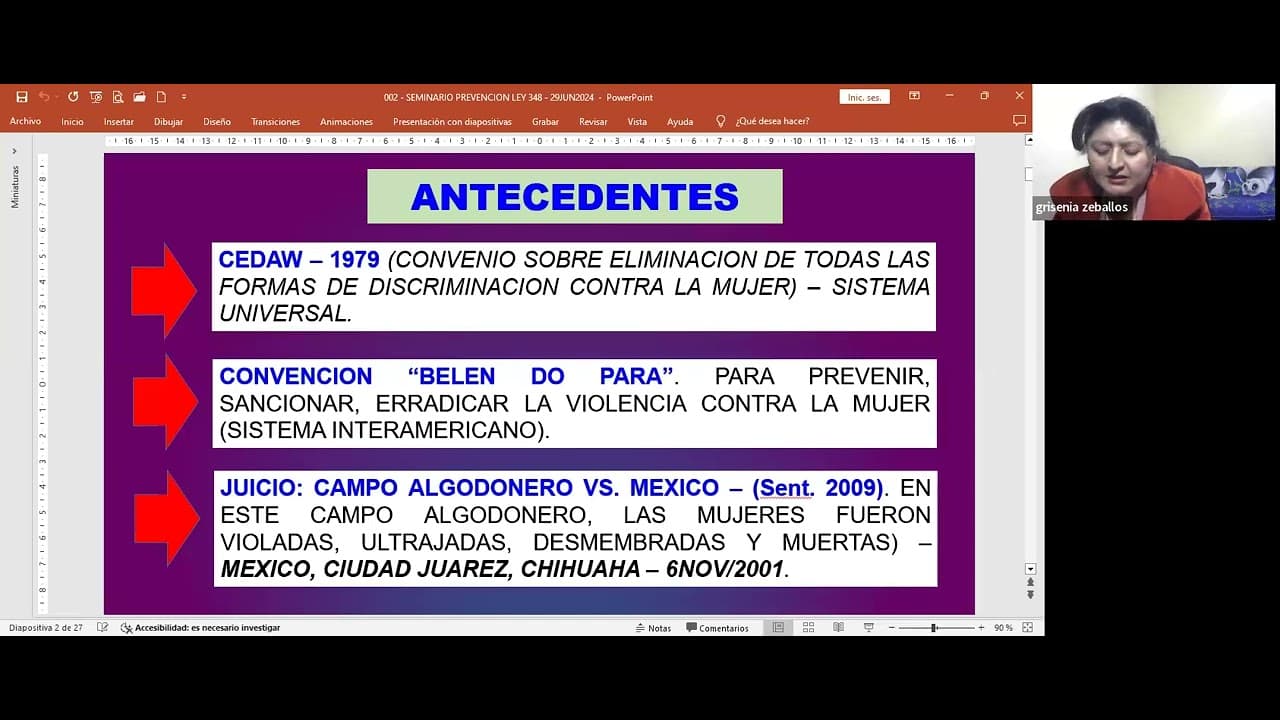Click the zoom slider handle in status bar

click(933, 627)
